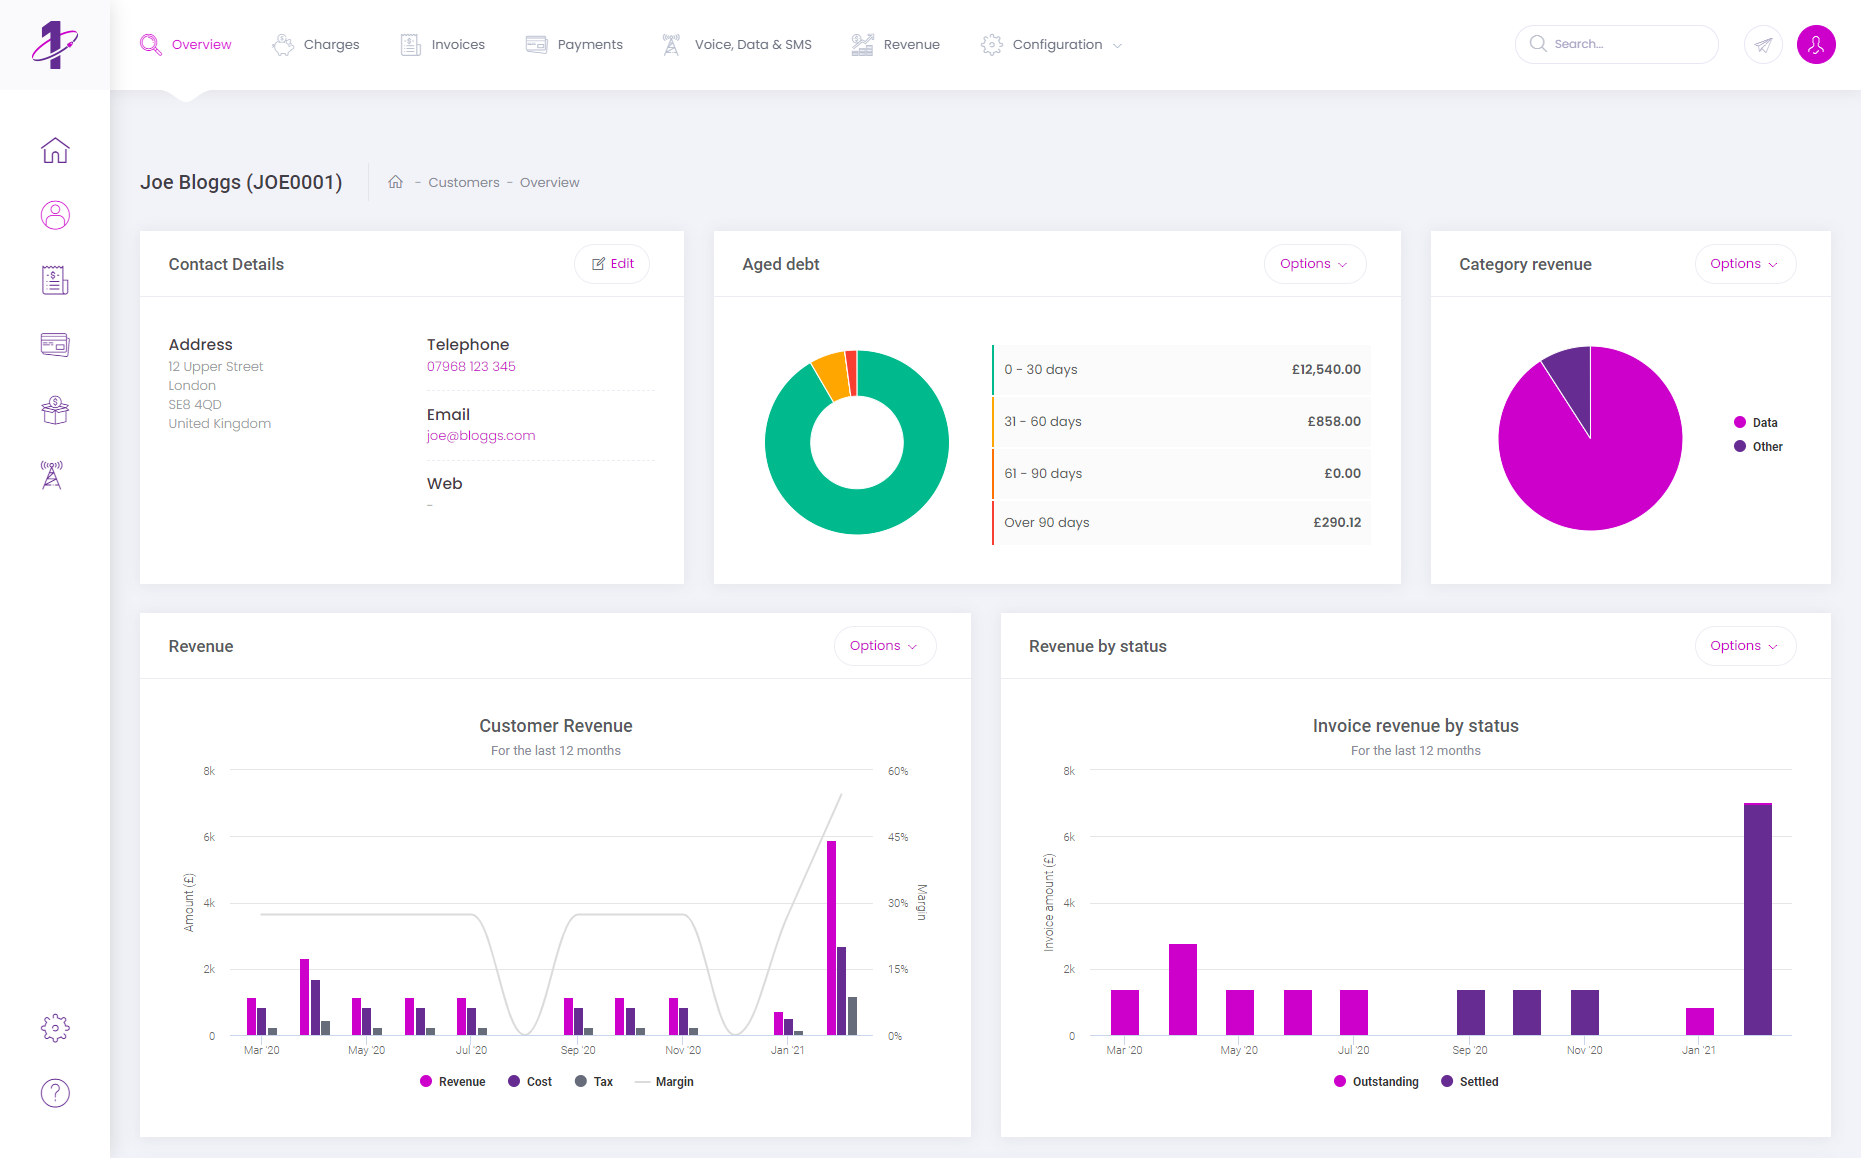1861x1158 pixels.
Task: Click the paper plane send icon
Action: tap(1763, 45)
